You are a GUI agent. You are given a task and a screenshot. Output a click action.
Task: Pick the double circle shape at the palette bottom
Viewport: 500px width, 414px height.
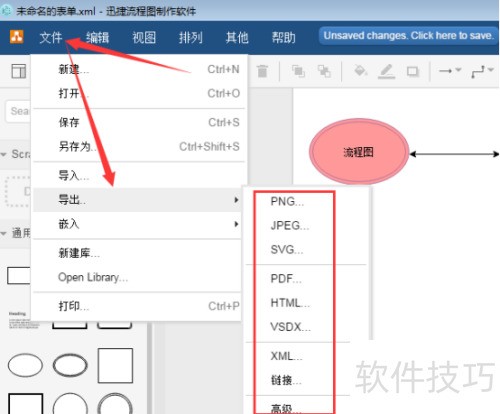click(115, 404)
